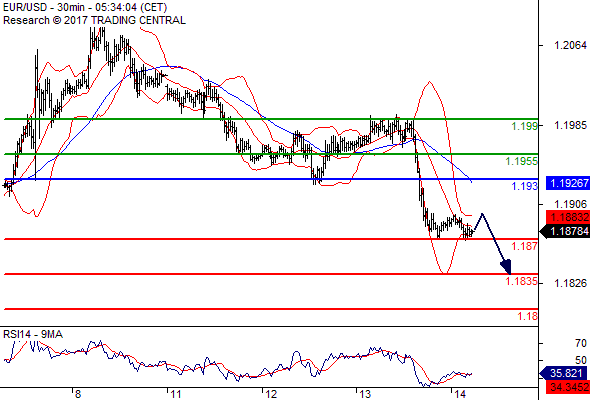Click the green 1.1955 resistance label
This screenshot has width=590, height=400.
(522, 161)
